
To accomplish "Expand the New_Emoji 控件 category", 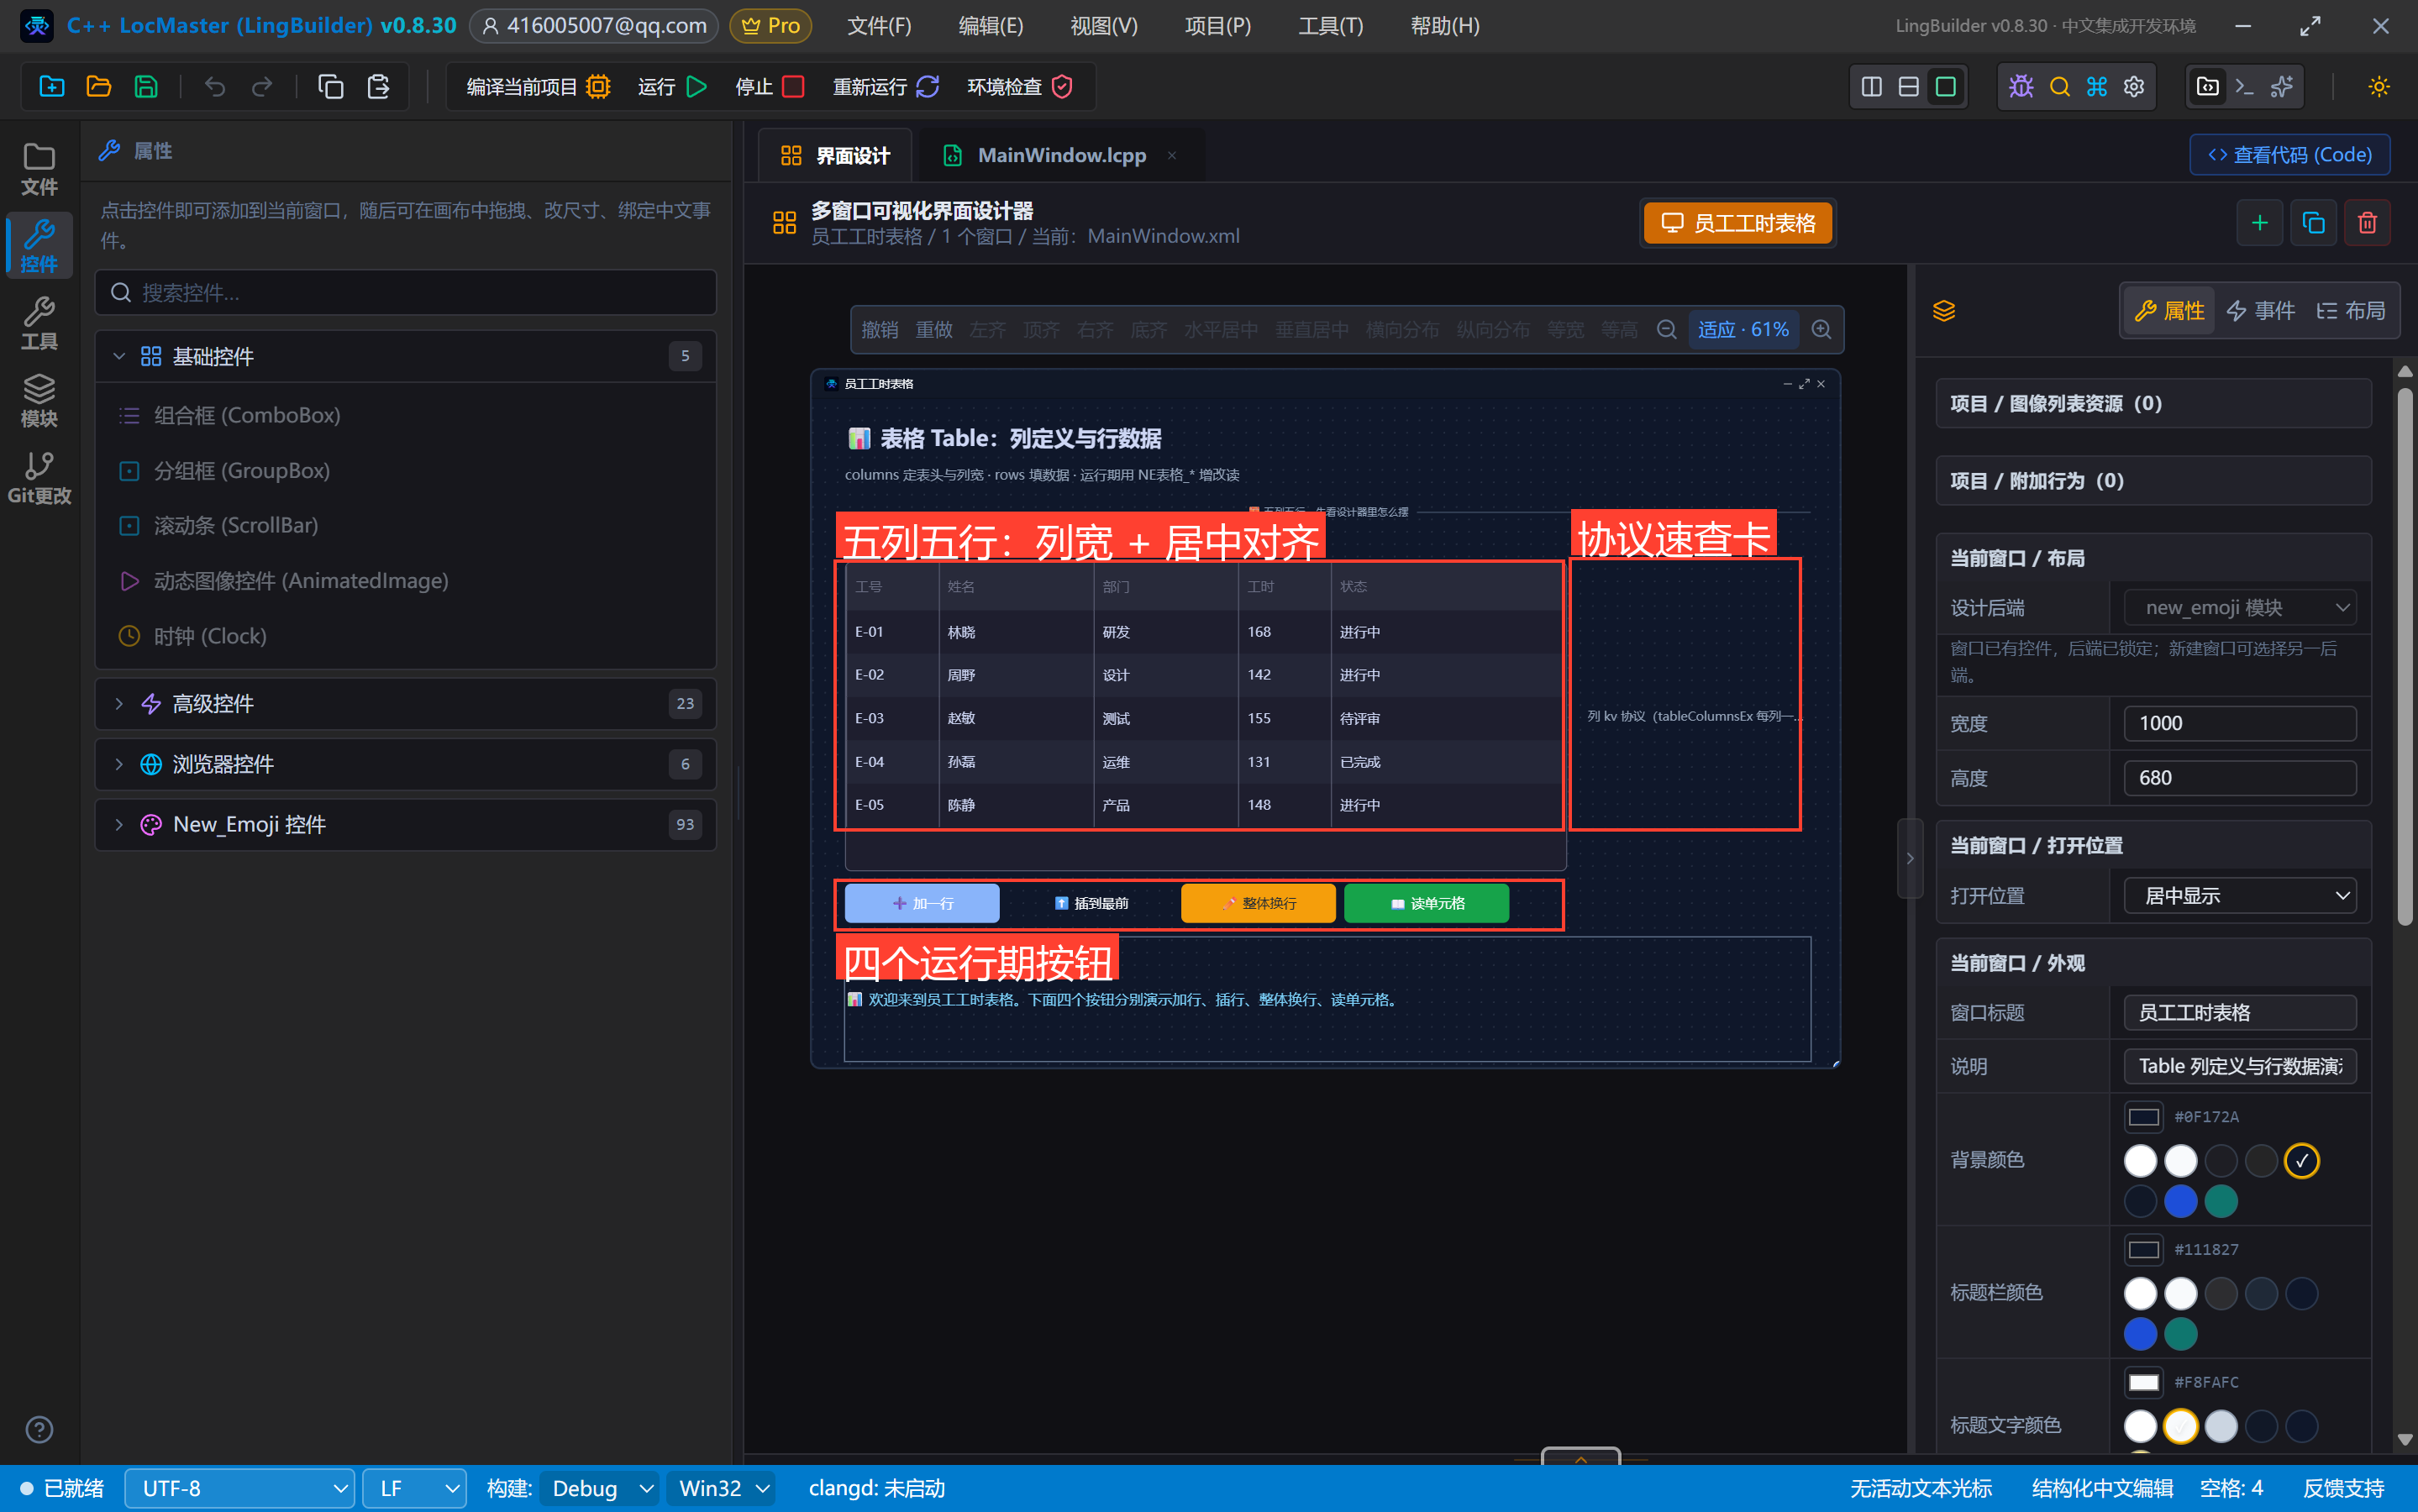I will [405, 824].
